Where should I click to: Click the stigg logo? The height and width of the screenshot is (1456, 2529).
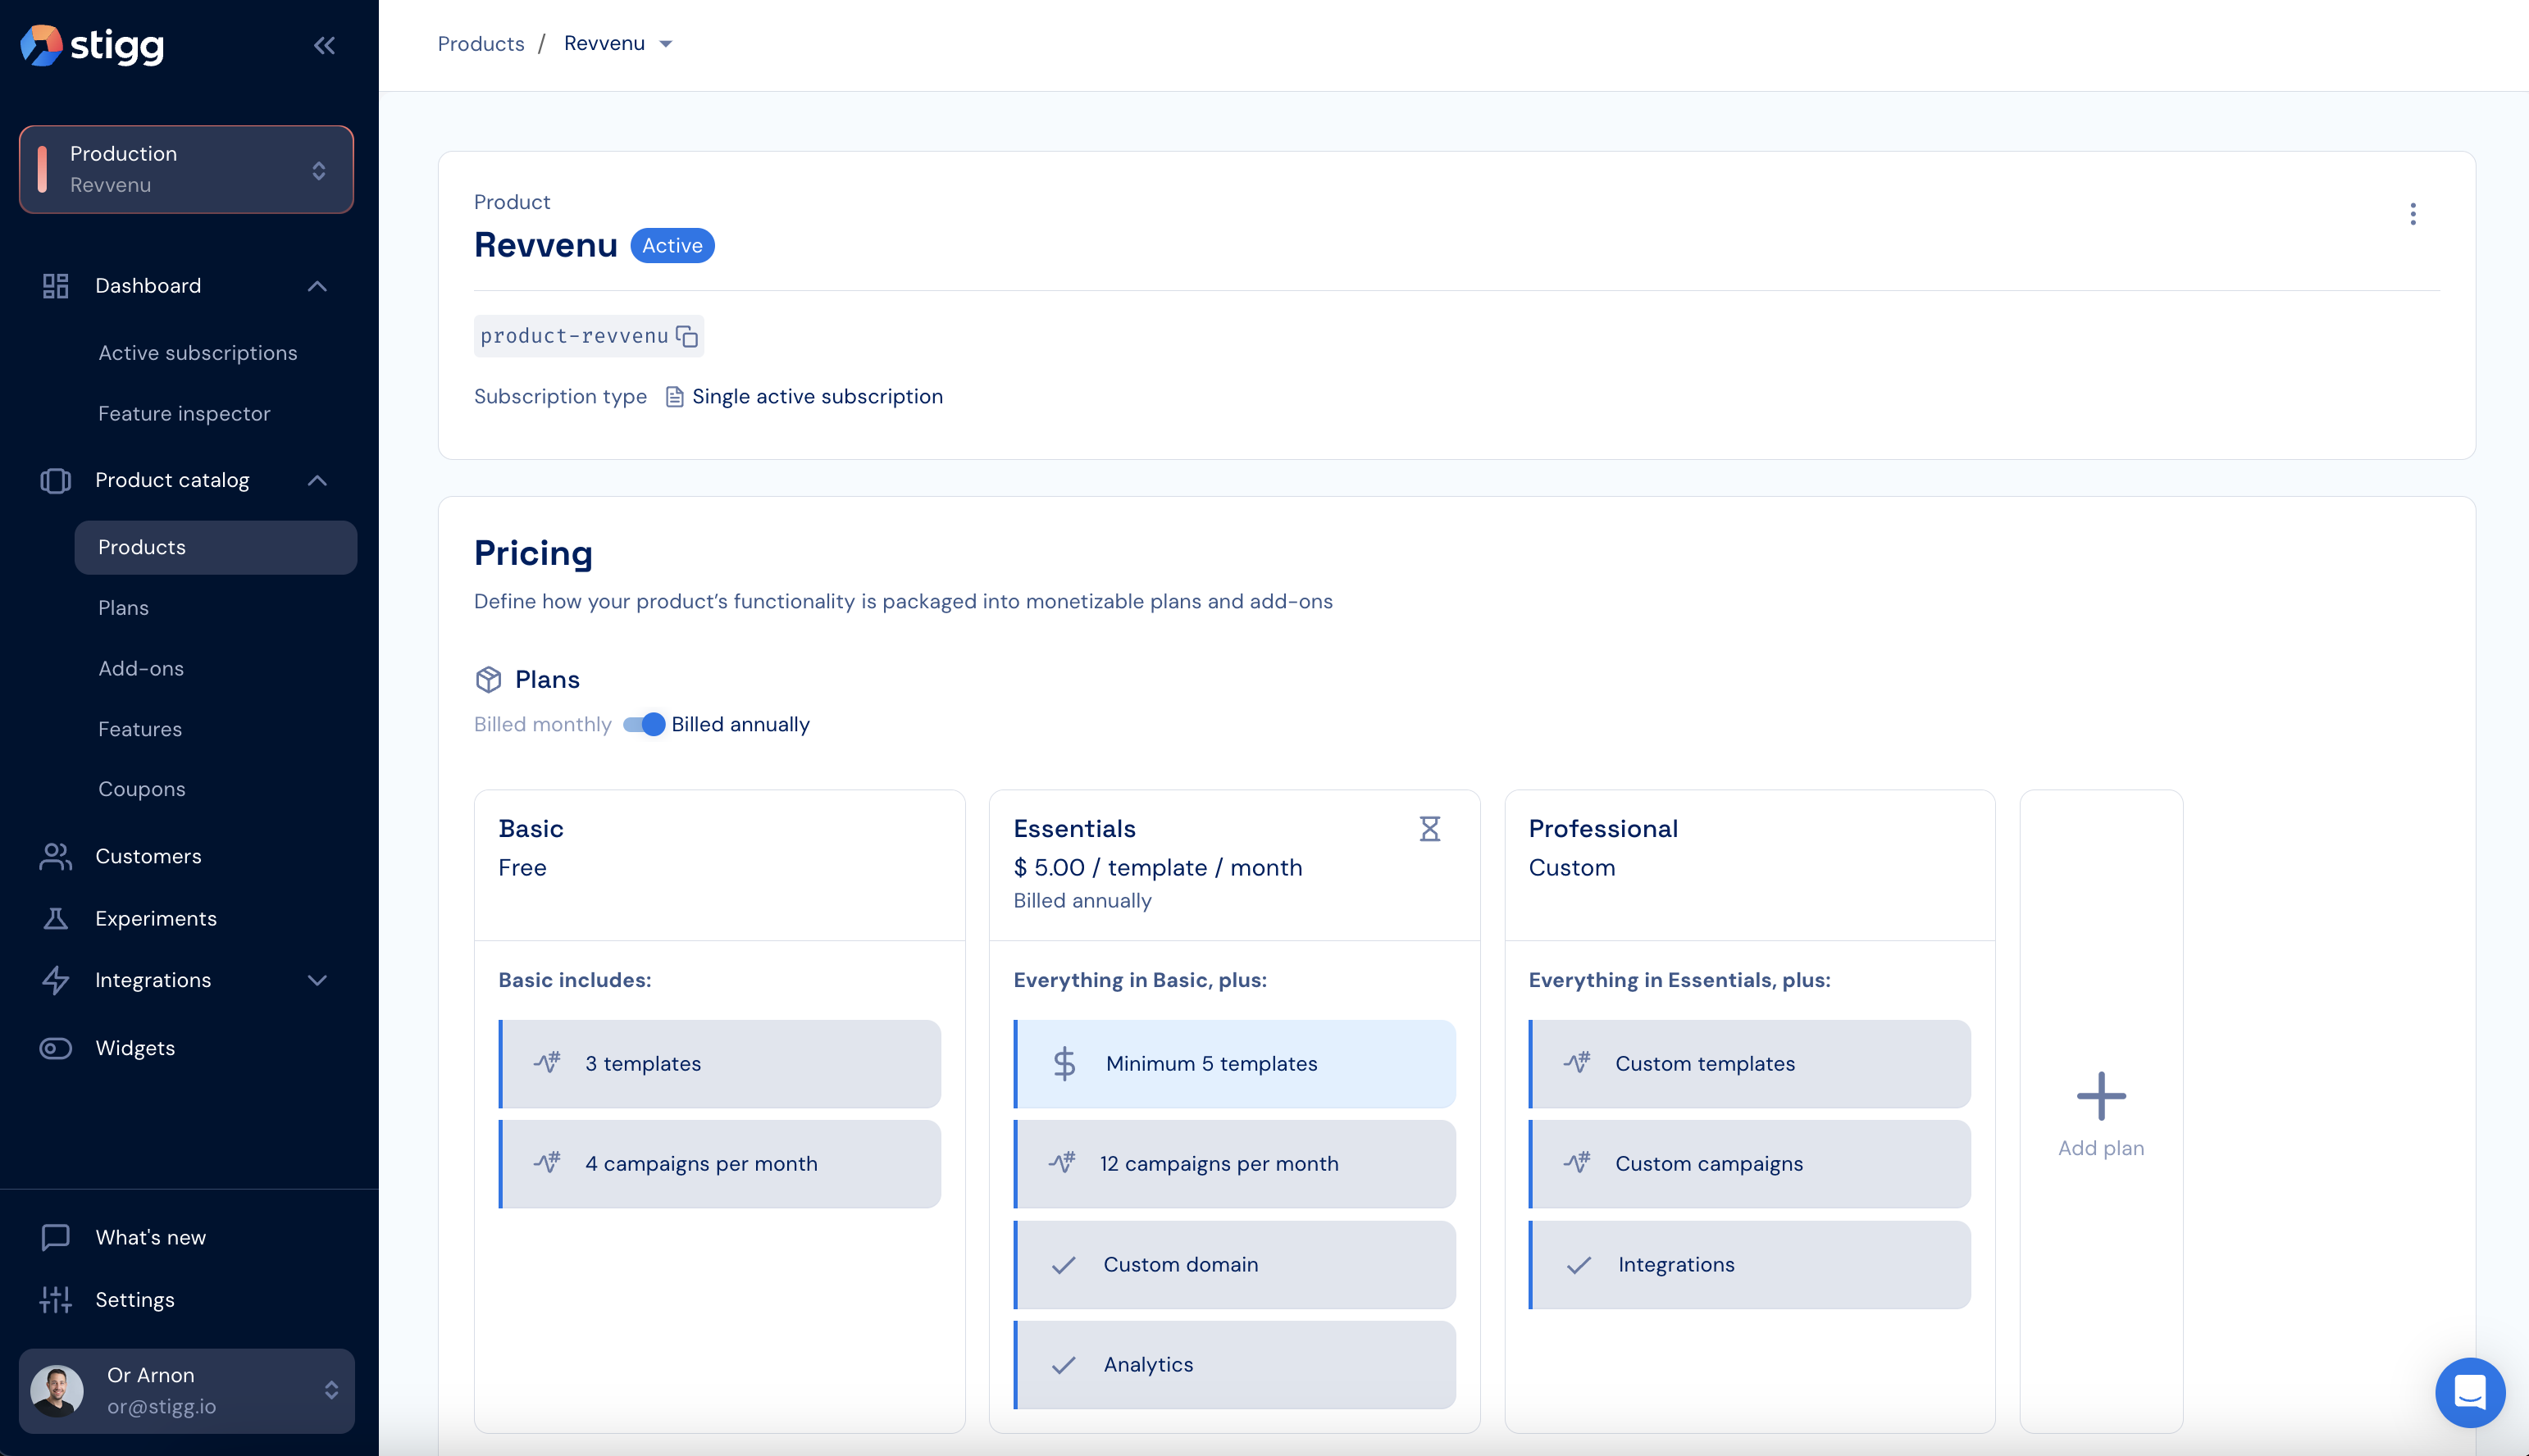tap(92, 45)
